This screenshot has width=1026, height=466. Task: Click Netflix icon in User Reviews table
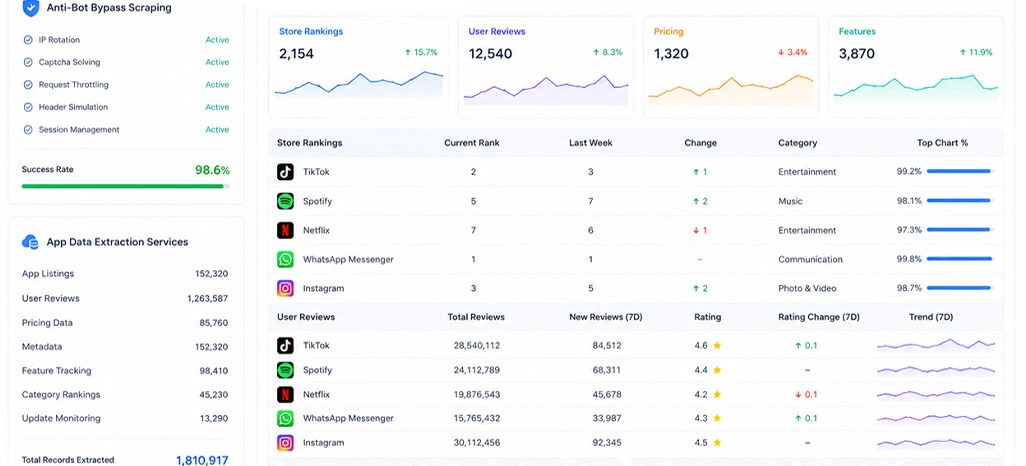pyautogui.click(x=285, y=394)
